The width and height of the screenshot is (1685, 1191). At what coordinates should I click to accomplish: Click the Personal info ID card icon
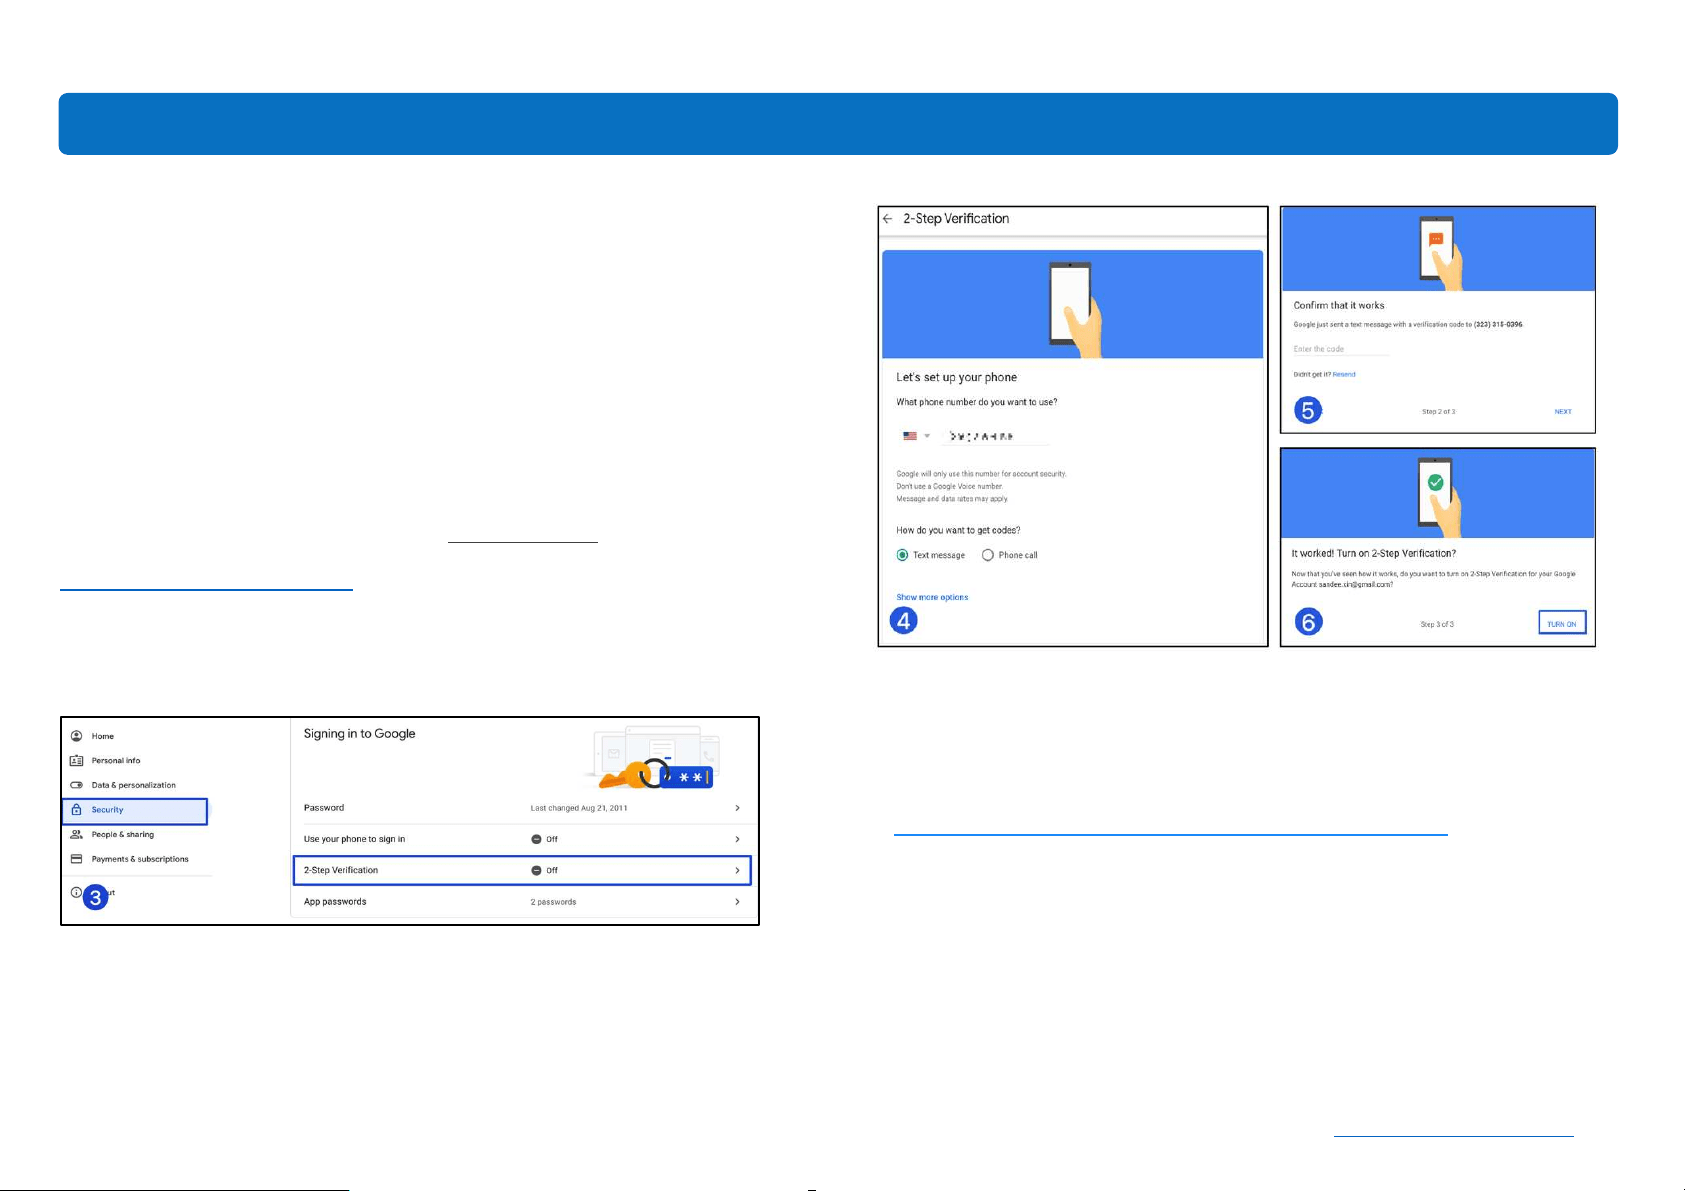click(x=76, y=761)
